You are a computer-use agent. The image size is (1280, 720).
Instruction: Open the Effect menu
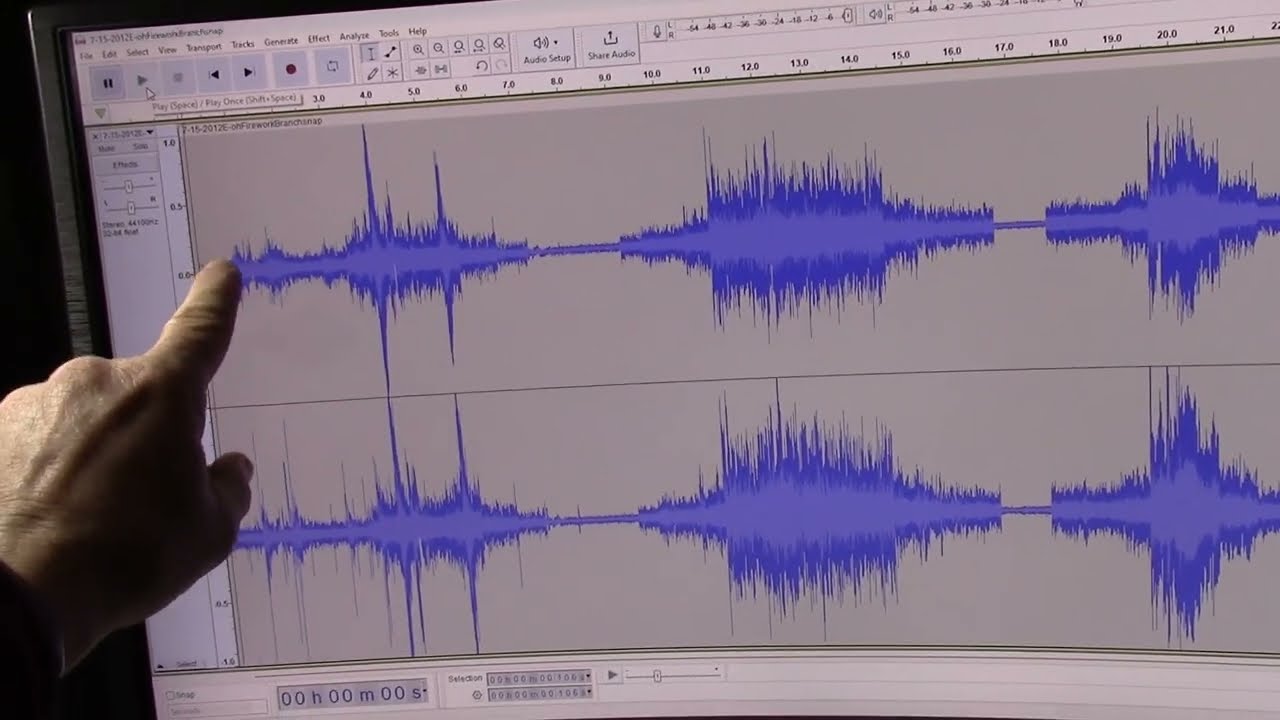point(319,39)
